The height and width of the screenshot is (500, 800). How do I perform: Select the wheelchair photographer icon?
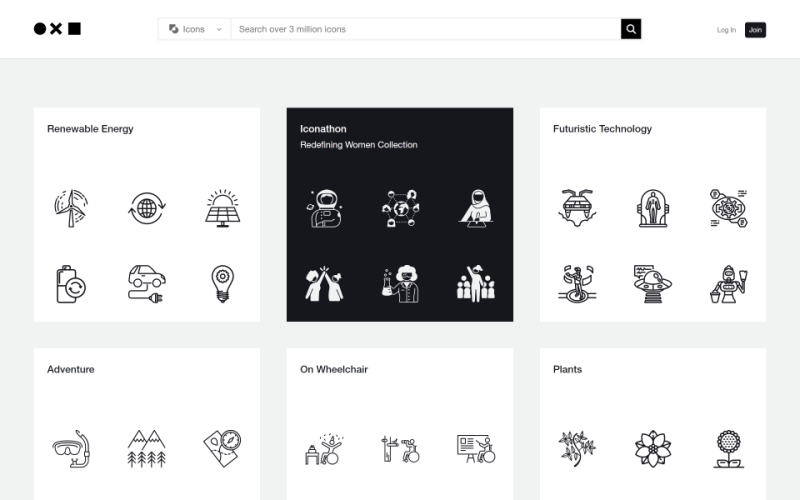(x=401, y=449)
